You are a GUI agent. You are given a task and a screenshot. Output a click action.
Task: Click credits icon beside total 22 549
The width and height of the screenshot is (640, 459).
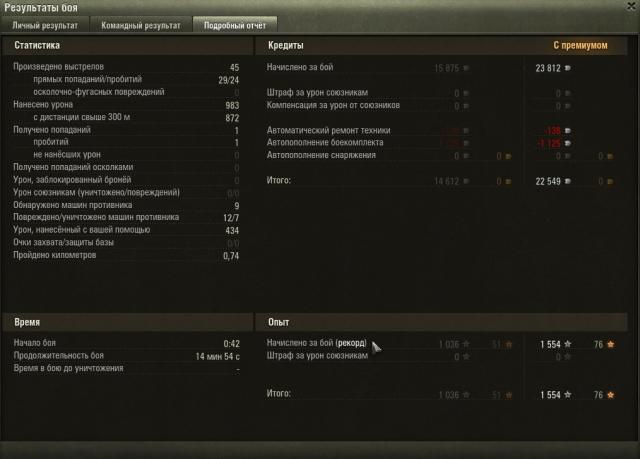pos(567,181)
